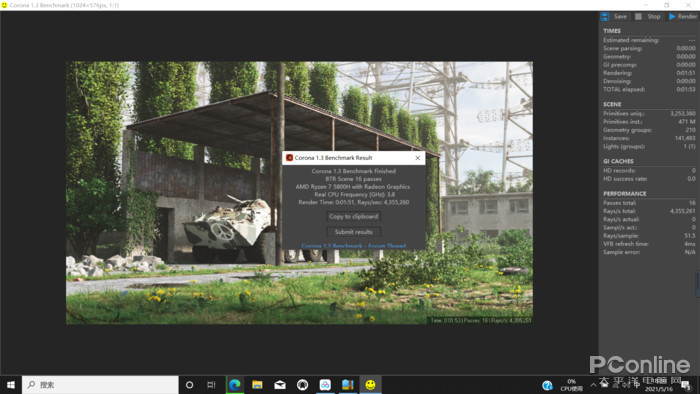Open the Windows Start menu
The height and width of the screenshot is (394, 700).
[11, 385]
